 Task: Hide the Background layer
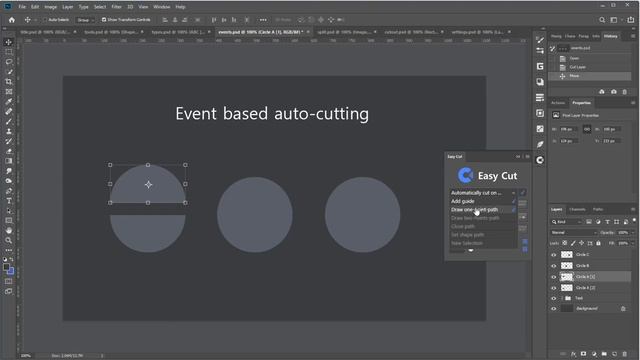[553, 309]
